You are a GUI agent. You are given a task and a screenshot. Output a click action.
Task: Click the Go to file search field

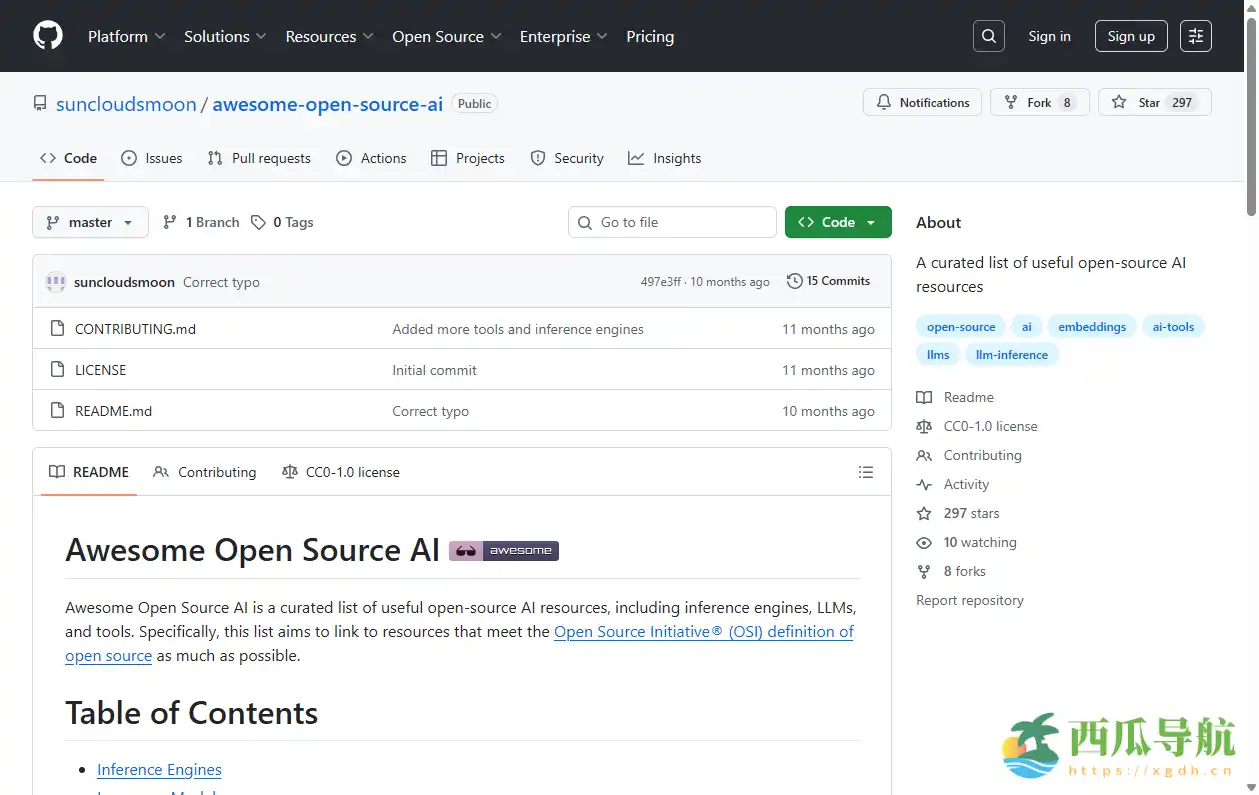(x=671, y=222)
